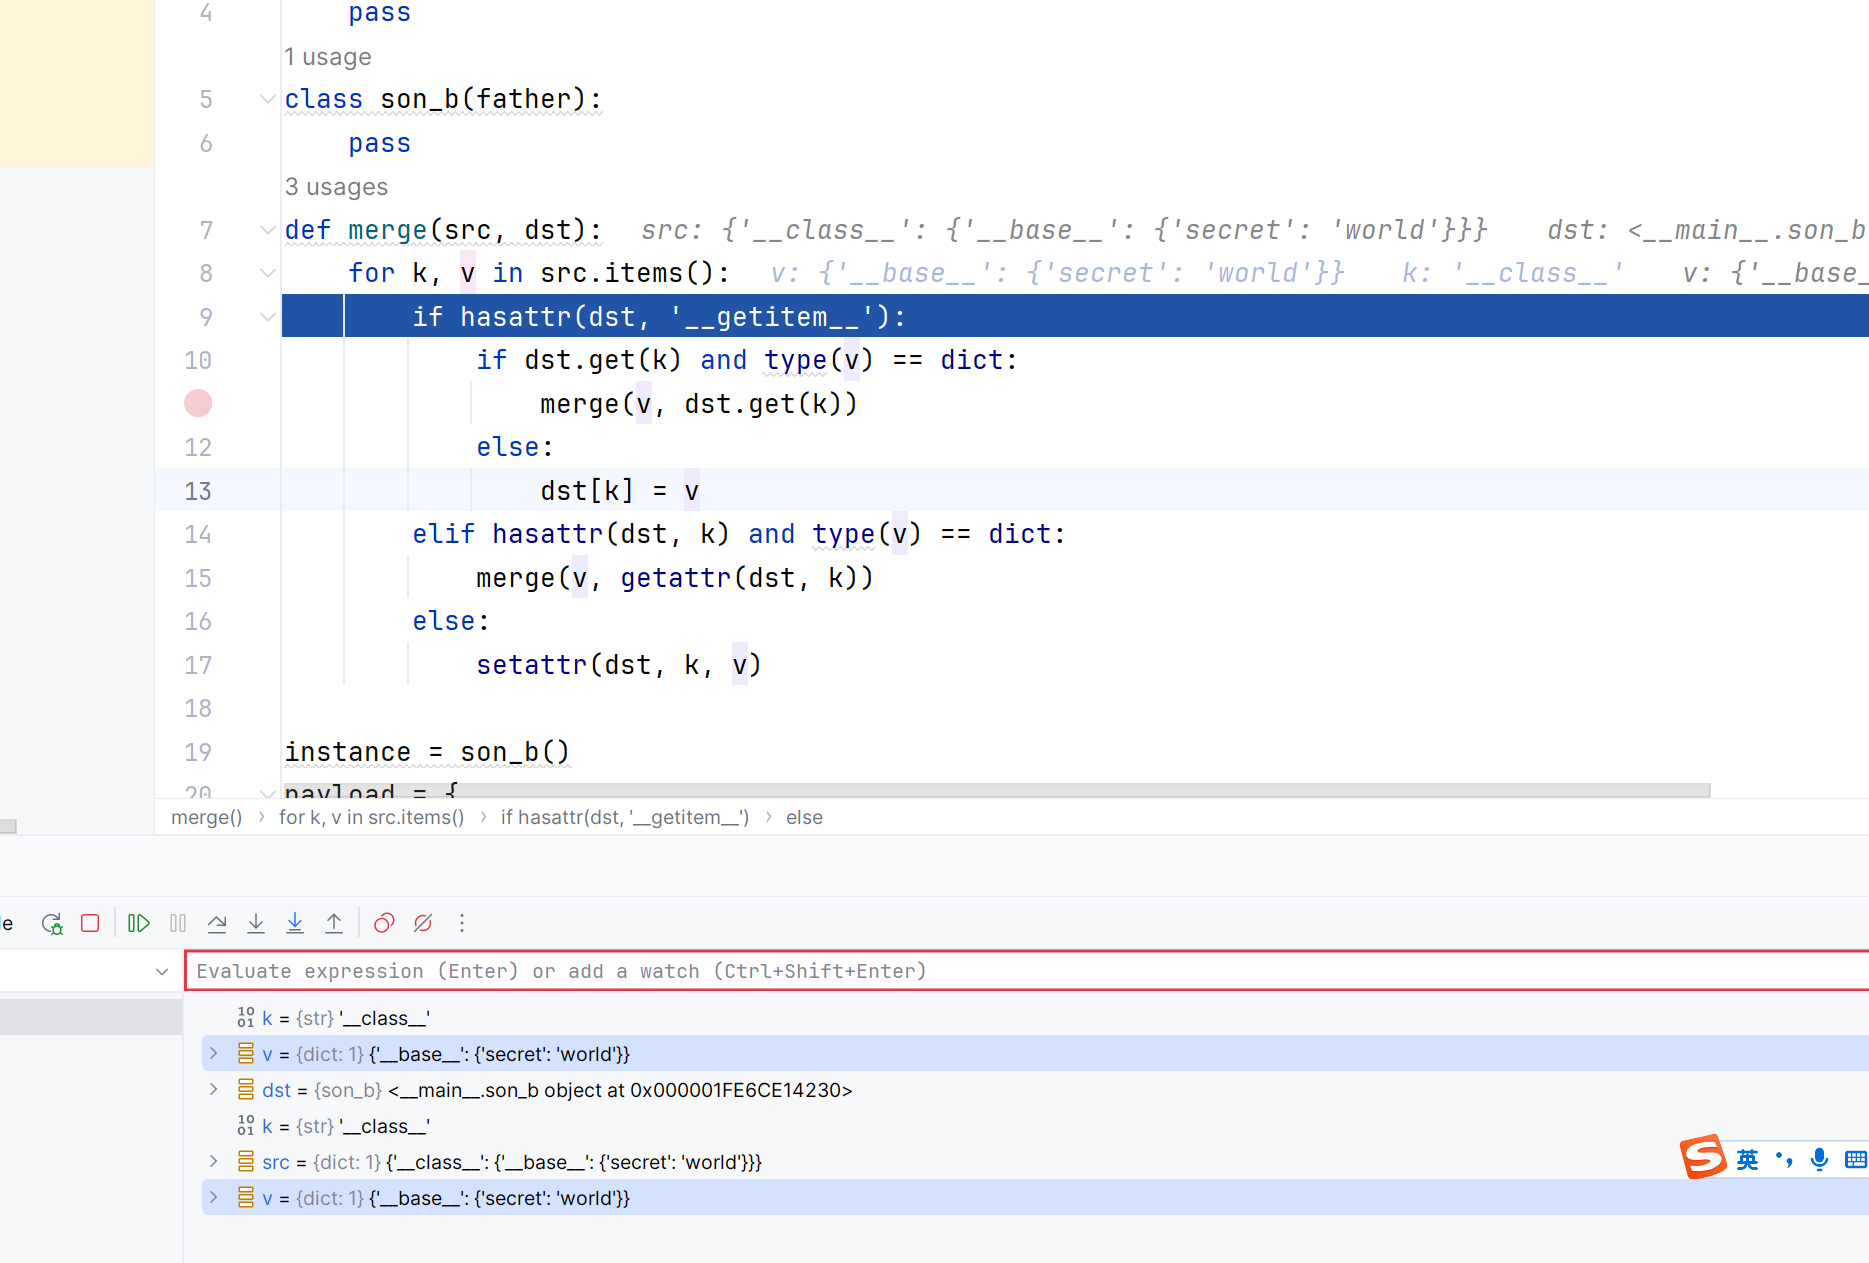This screenshot has height=1263, width=1869.
Task: Click the Step Over icon
Action: pos(217,923)
